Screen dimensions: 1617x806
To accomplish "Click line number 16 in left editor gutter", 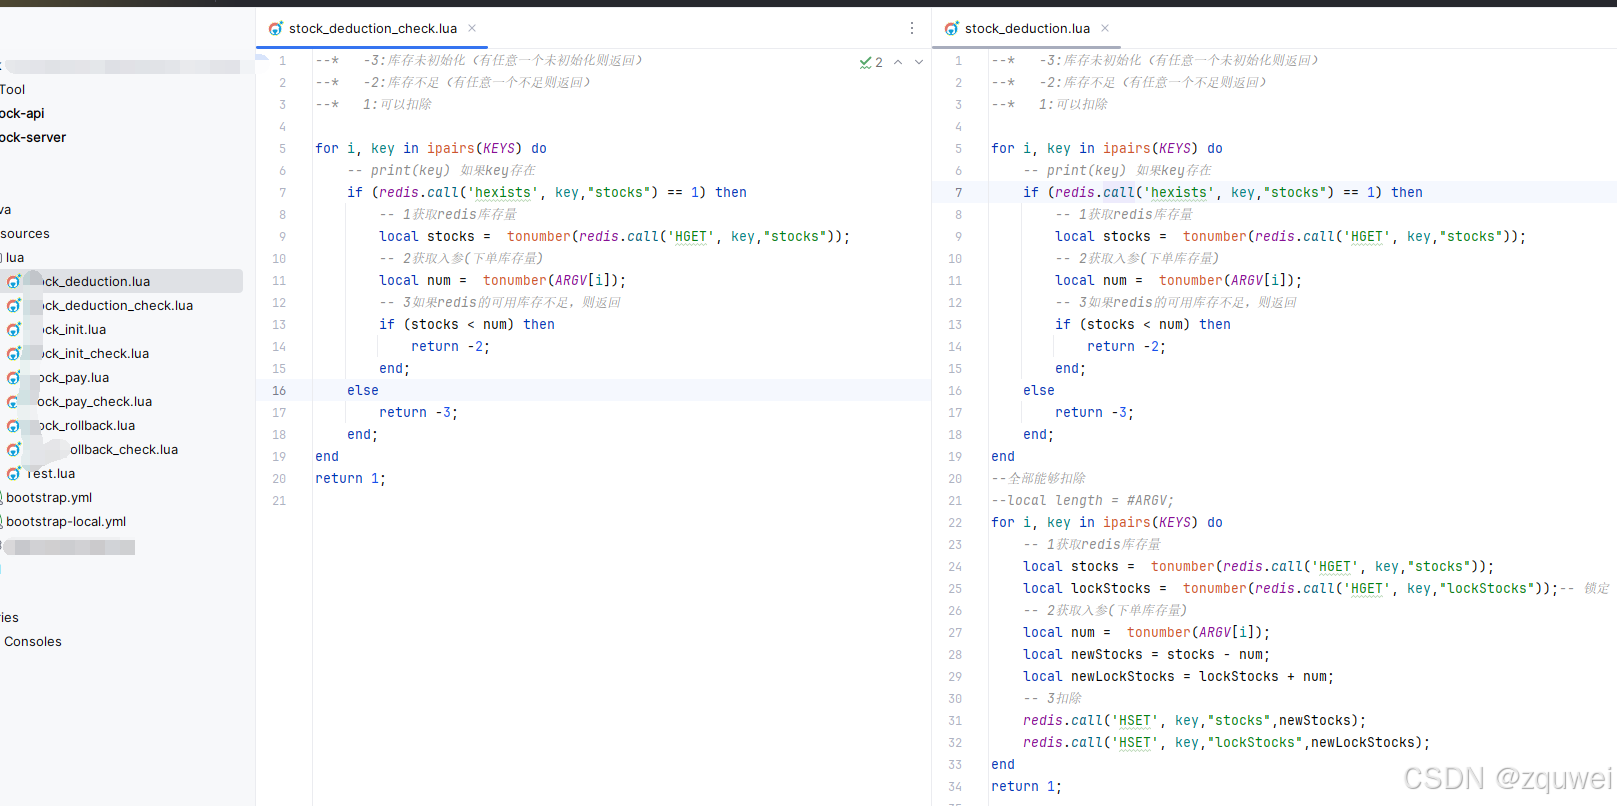I will coord(279,391).
